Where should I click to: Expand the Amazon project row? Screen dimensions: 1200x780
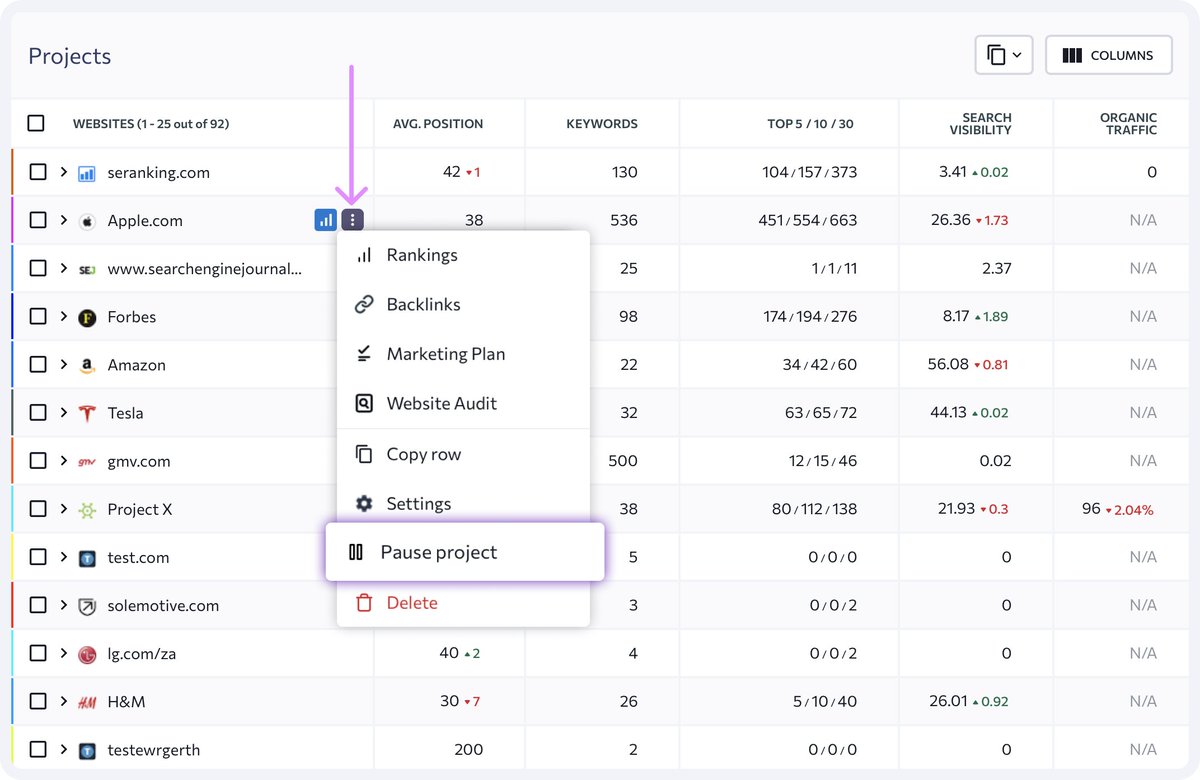pos(64,364)
